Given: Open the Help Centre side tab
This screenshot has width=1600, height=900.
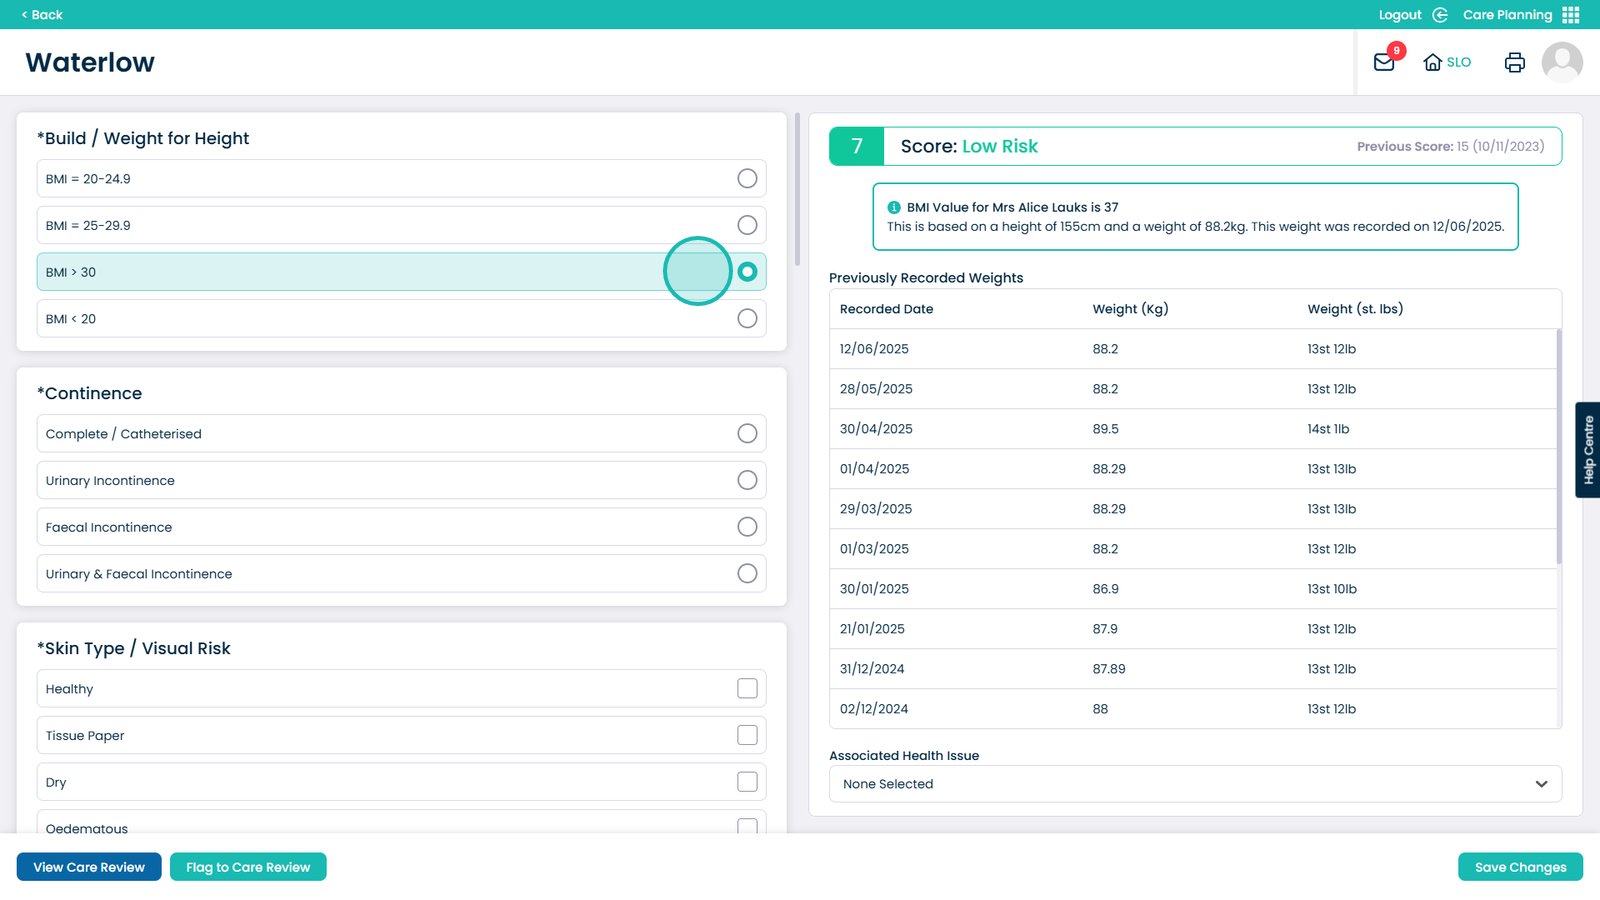Looking at the screenshot, I should 1587,450.
